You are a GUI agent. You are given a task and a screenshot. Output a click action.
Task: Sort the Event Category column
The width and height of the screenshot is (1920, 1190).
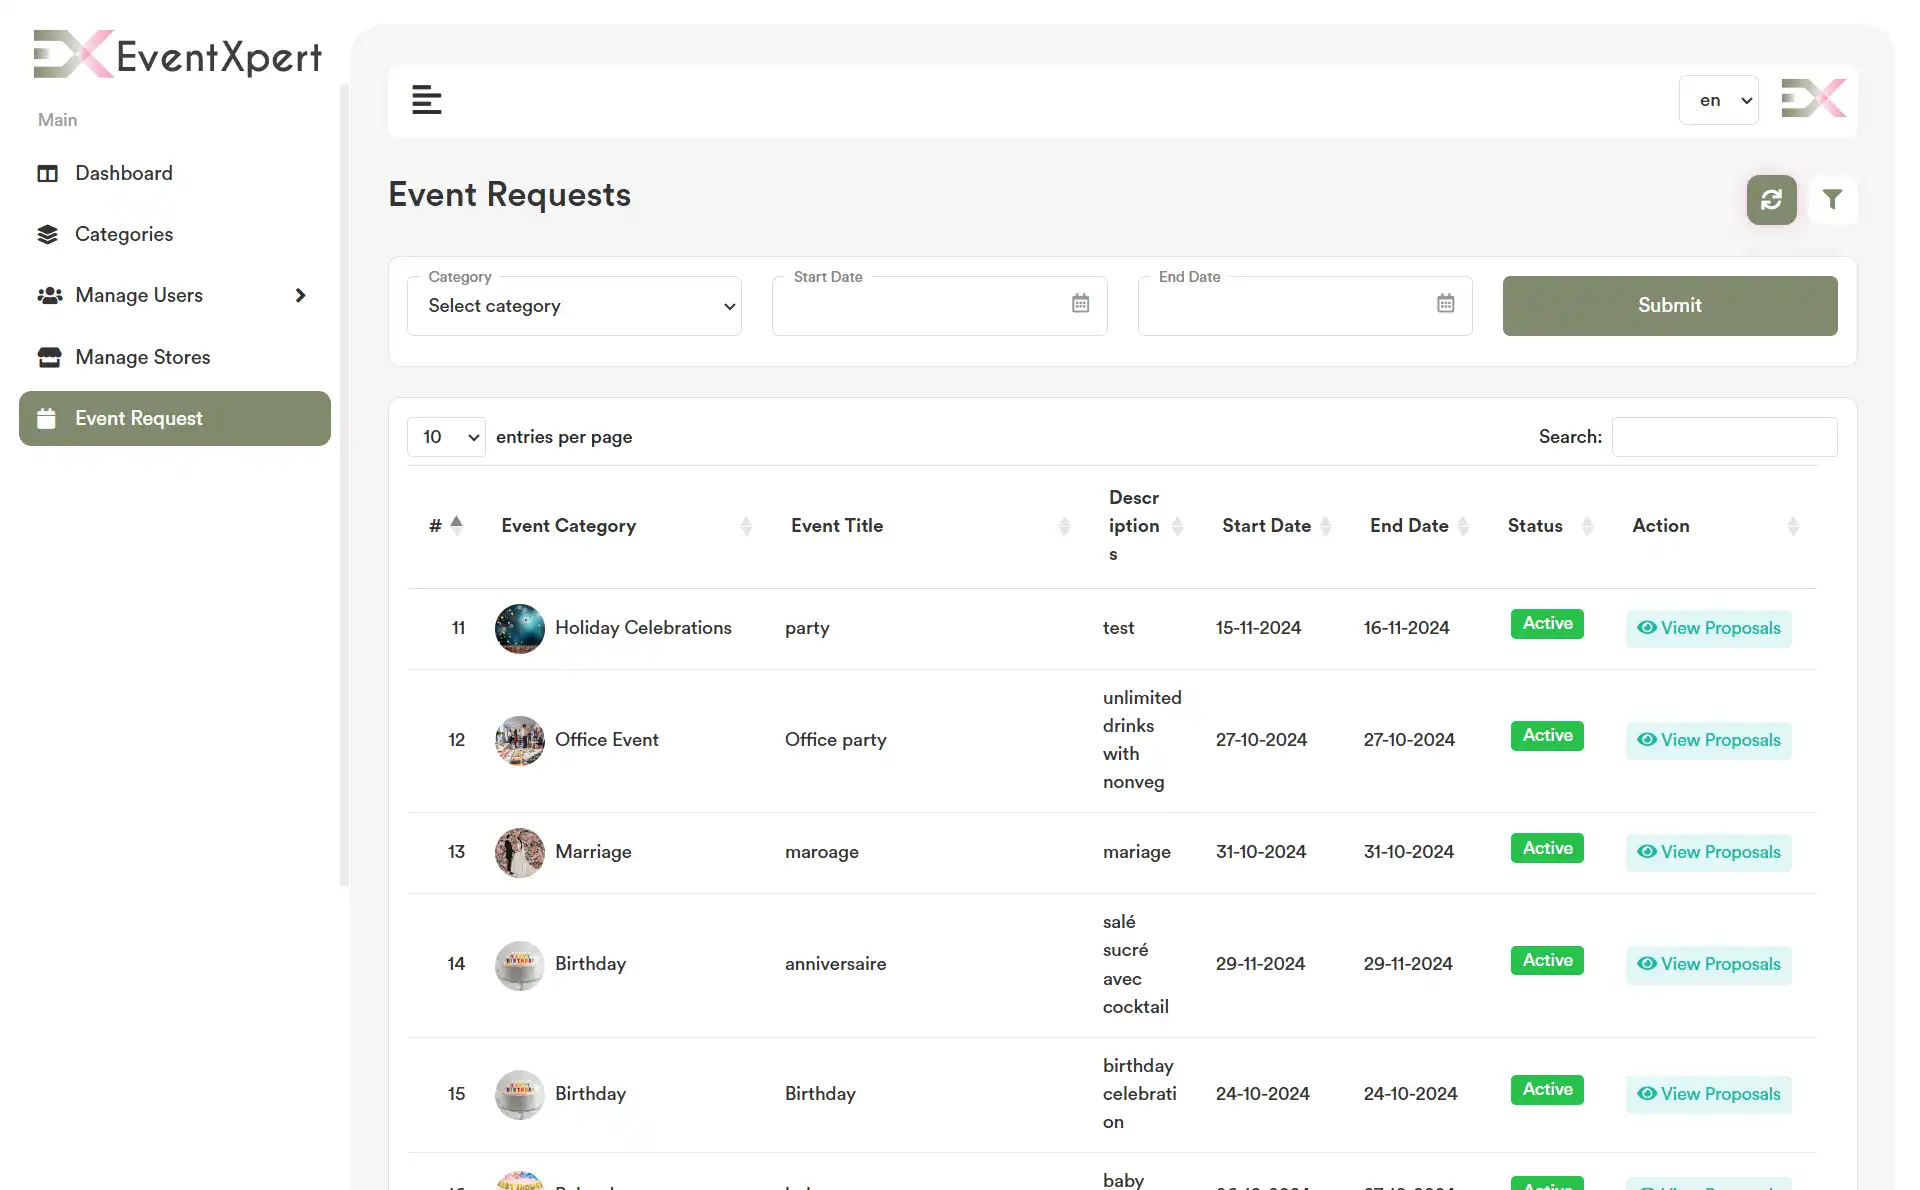coord(746,526)
